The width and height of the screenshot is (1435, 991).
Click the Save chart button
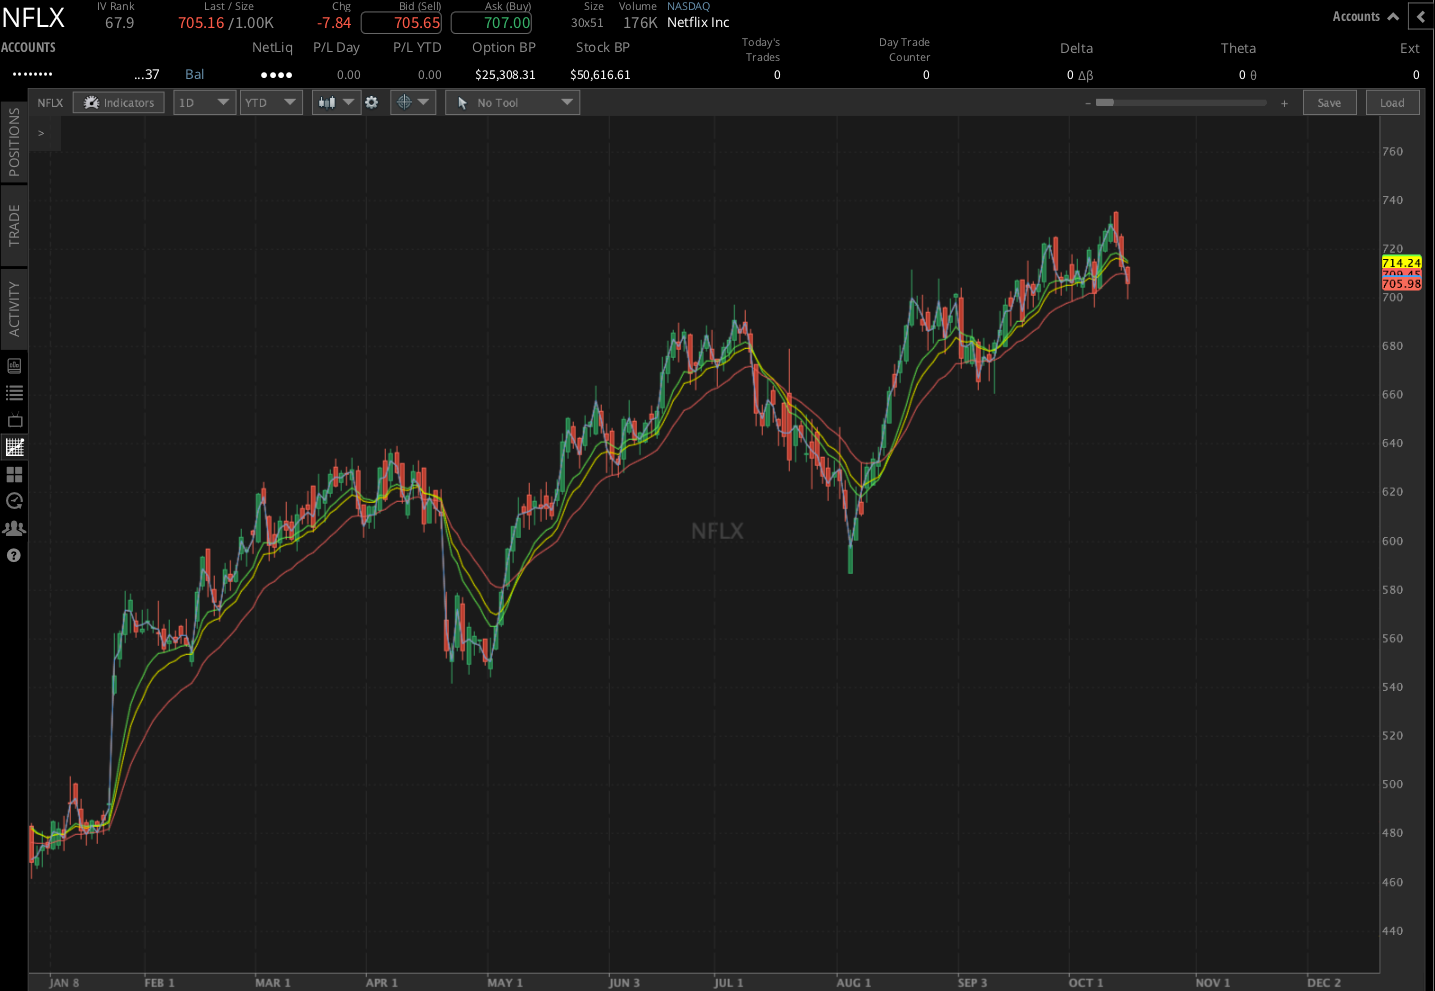click(1329, 102)
